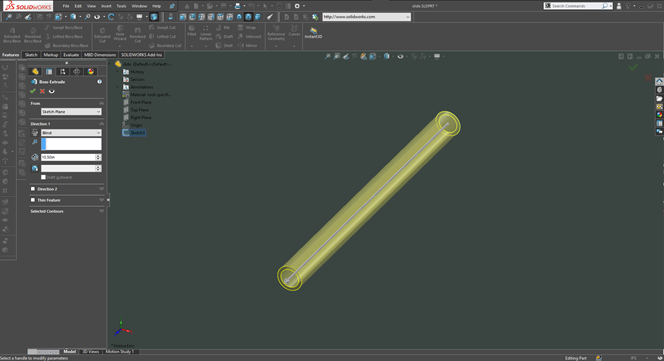The image size is (664, 361).
Task: Open the Edit menu
Action: point(78,6)
